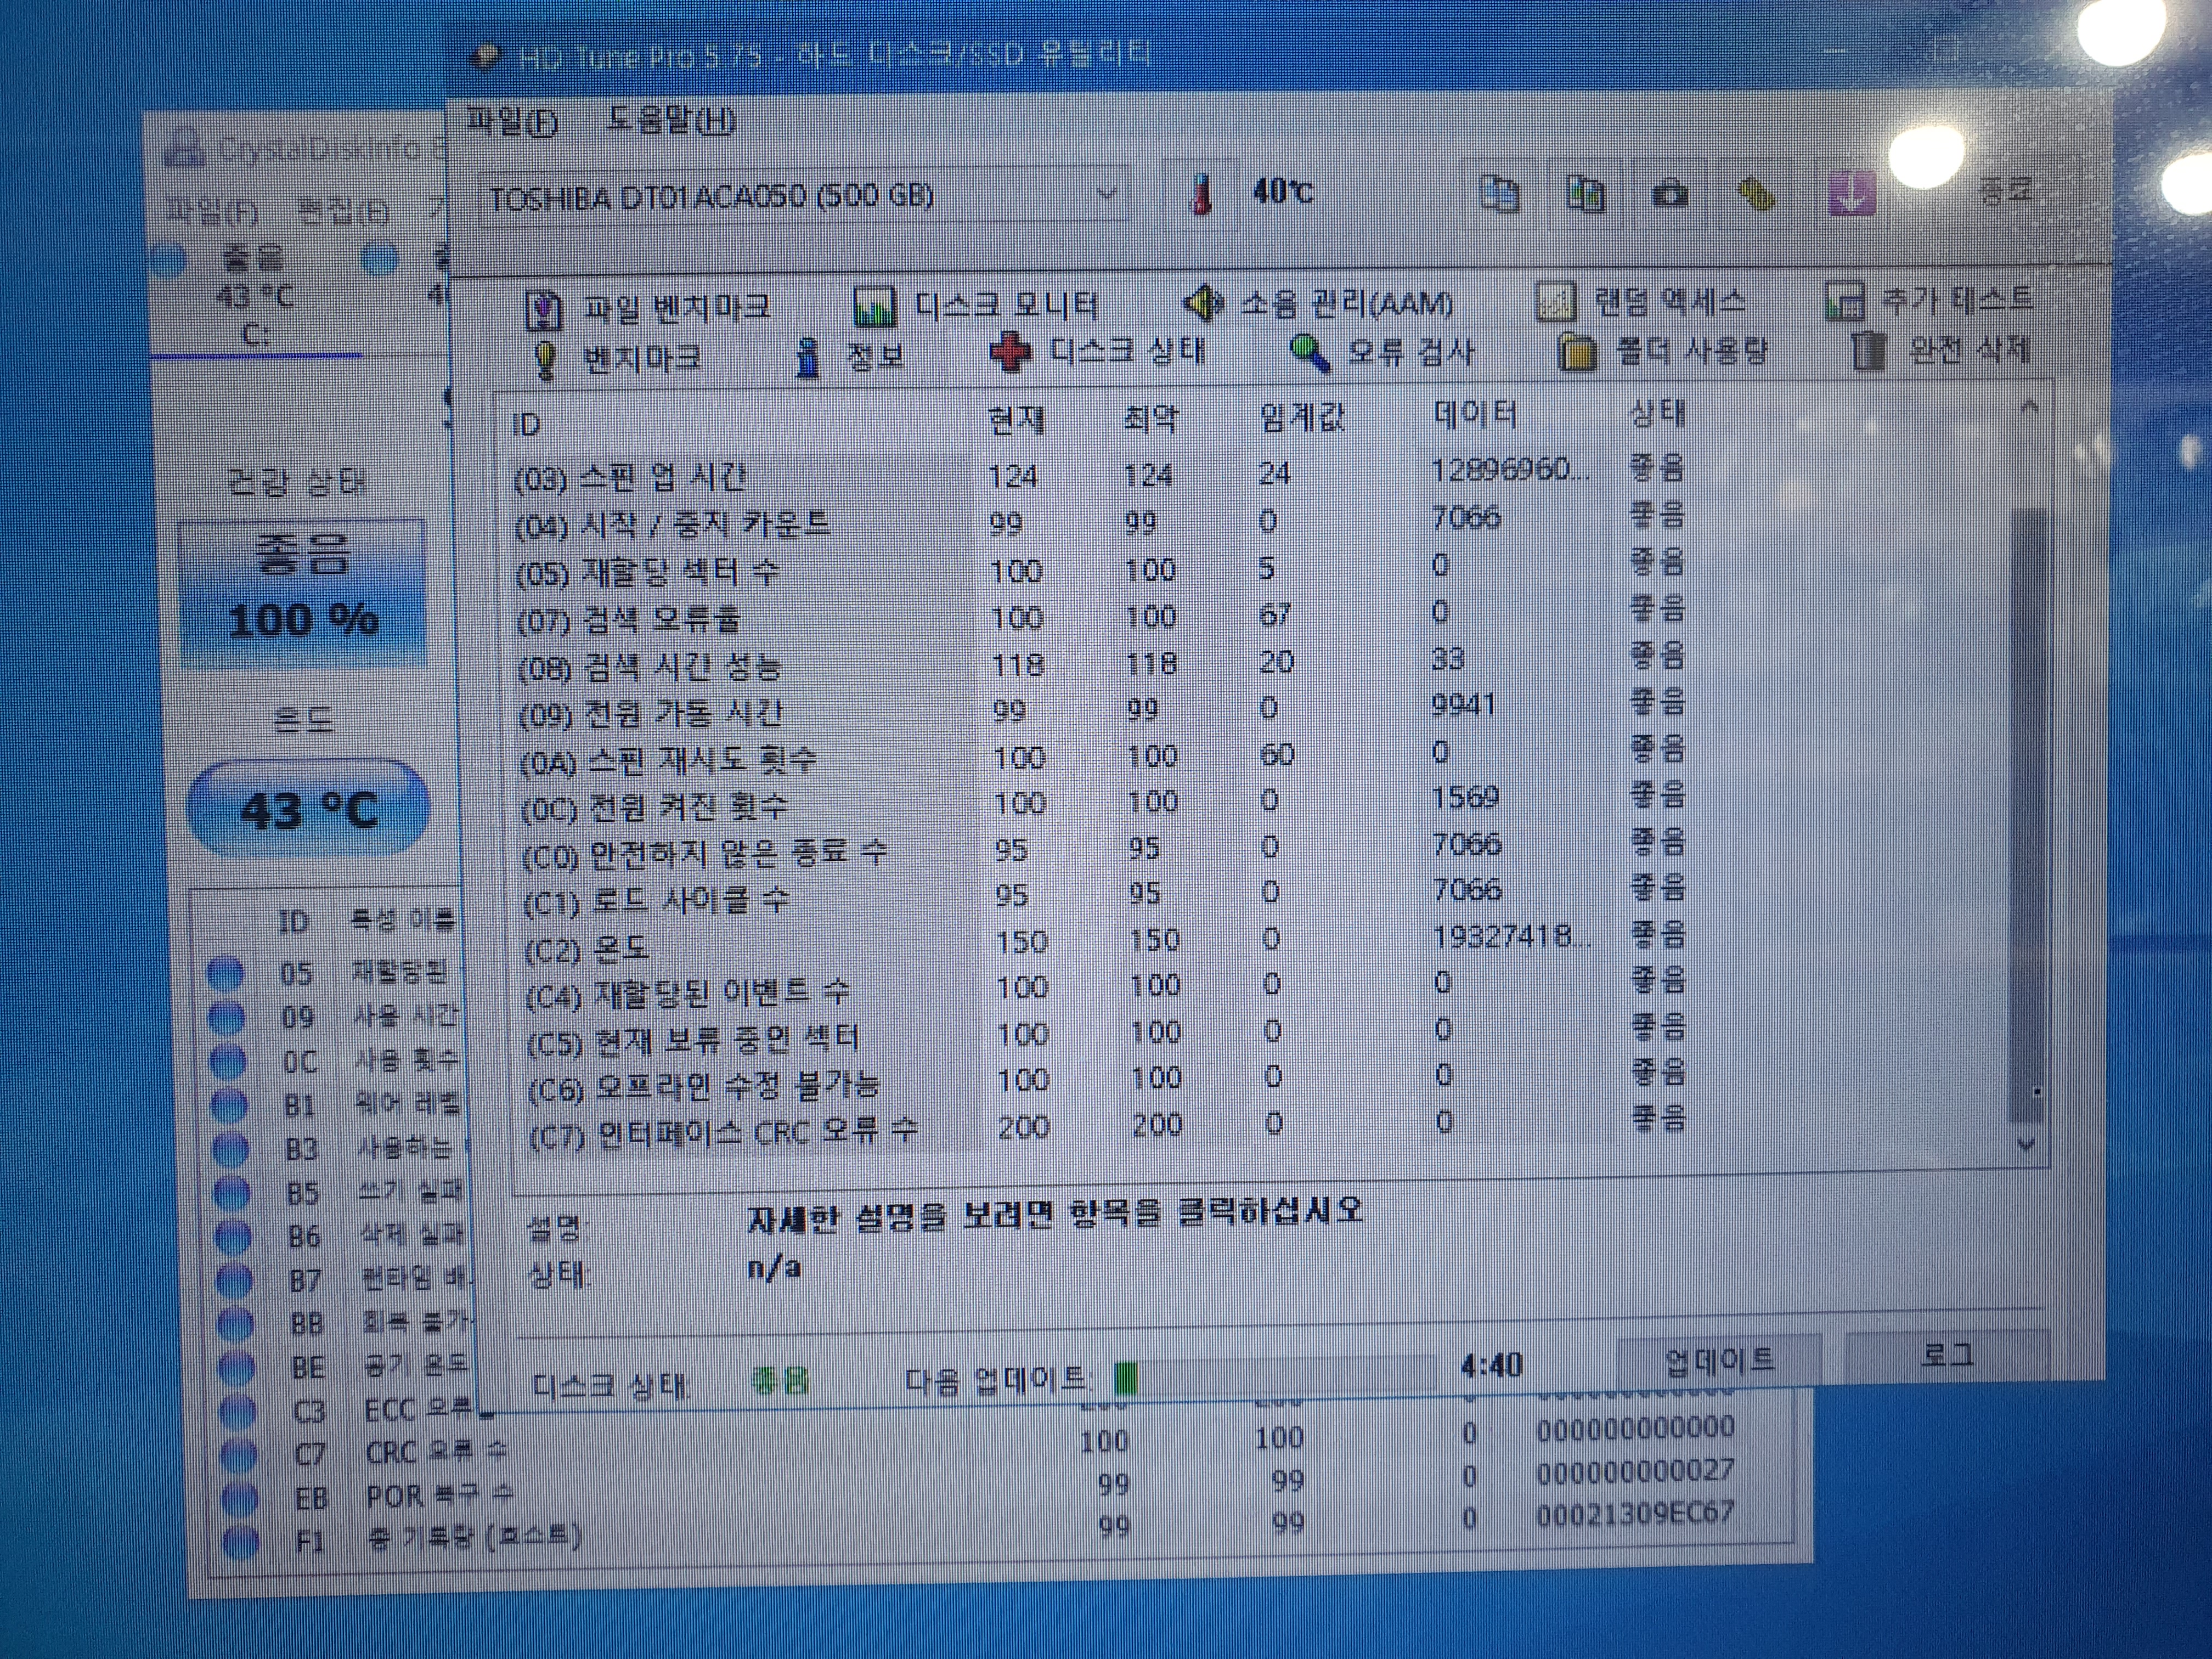Open the HD Tune options icon

coord(1757,193)
